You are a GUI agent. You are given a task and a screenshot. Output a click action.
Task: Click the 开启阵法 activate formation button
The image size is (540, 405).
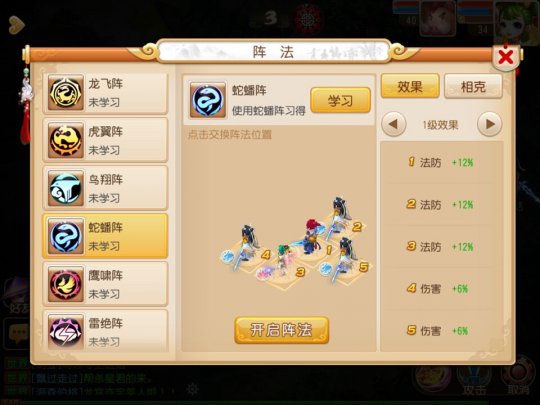tap(281, 330)
